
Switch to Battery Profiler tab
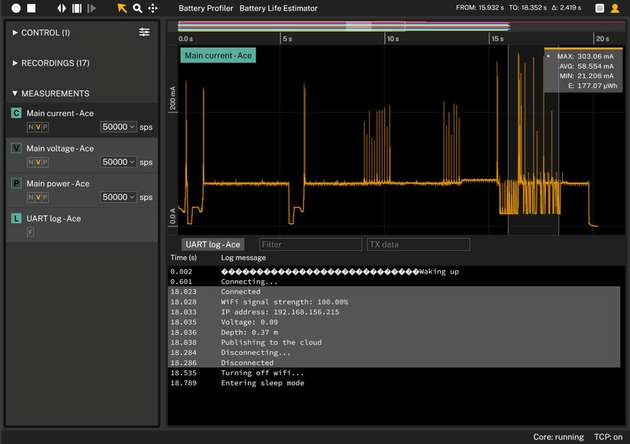click(x=205, y=8)
